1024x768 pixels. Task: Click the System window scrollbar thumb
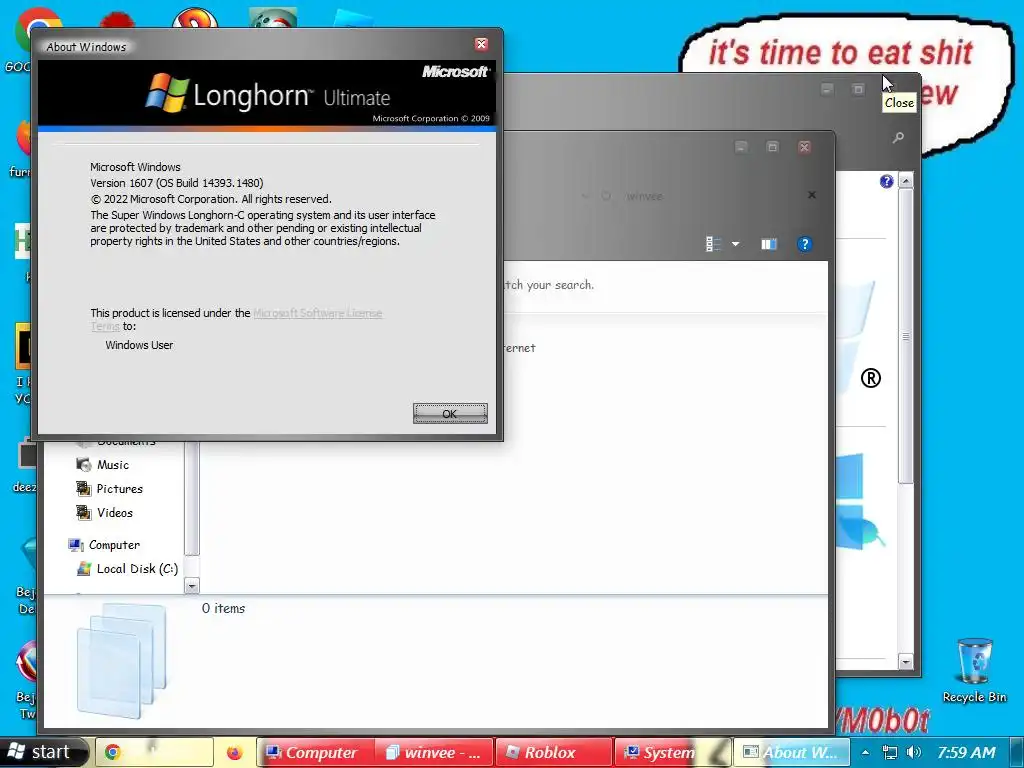[906, 336]
